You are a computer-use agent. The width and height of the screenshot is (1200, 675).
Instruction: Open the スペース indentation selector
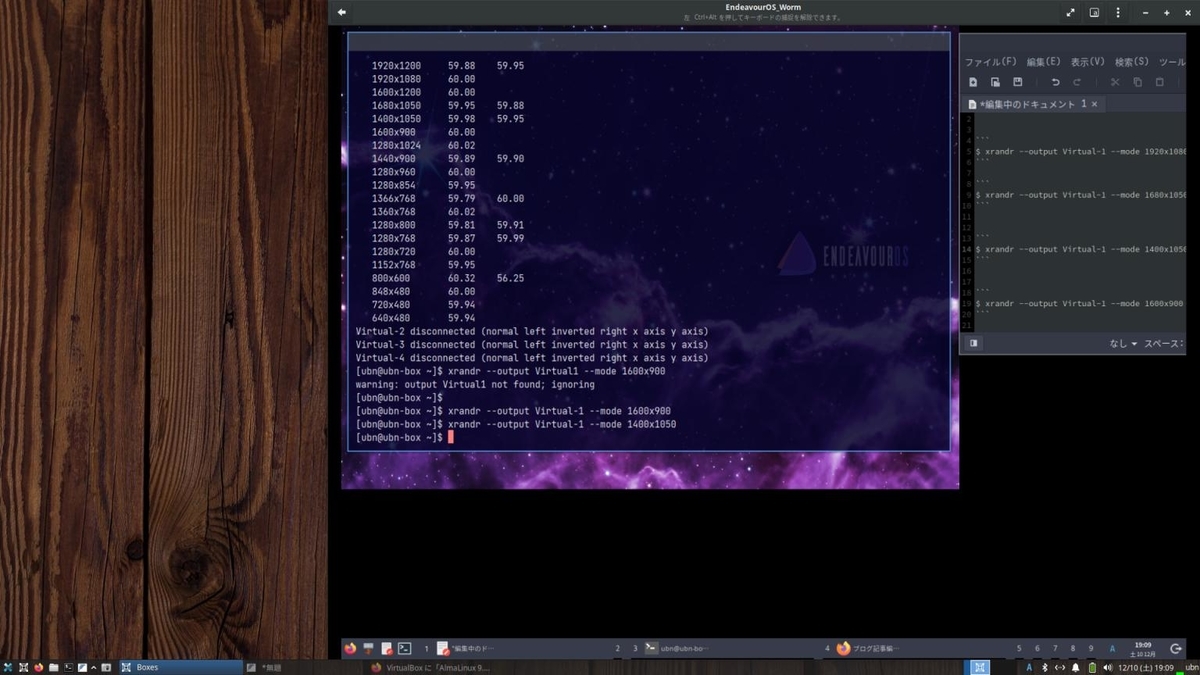click(x=1163, y=343)
